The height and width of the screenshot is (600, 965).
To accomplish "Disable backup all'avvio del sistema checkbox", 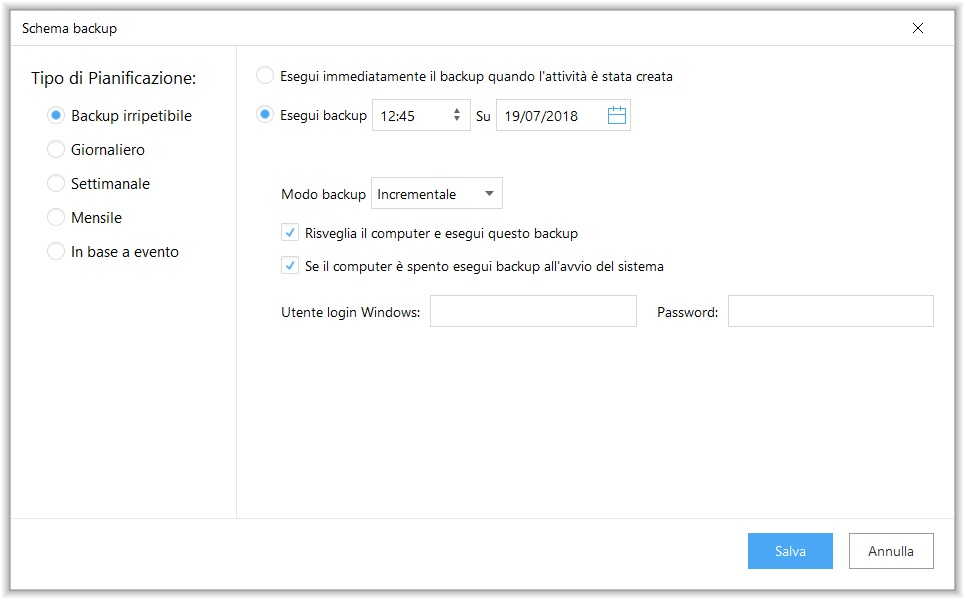I will (x=290, y=265).
